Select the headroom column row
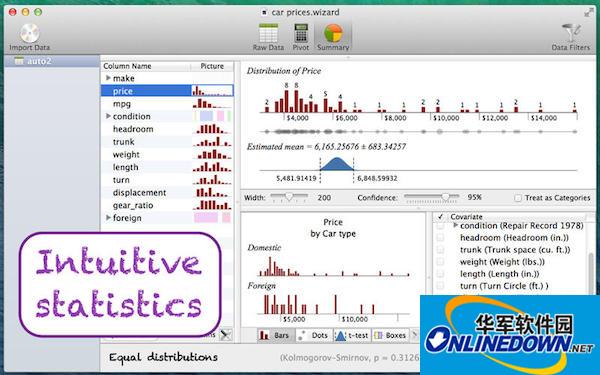This screenshot has width=600, height=375. click(x=167, y=129)
